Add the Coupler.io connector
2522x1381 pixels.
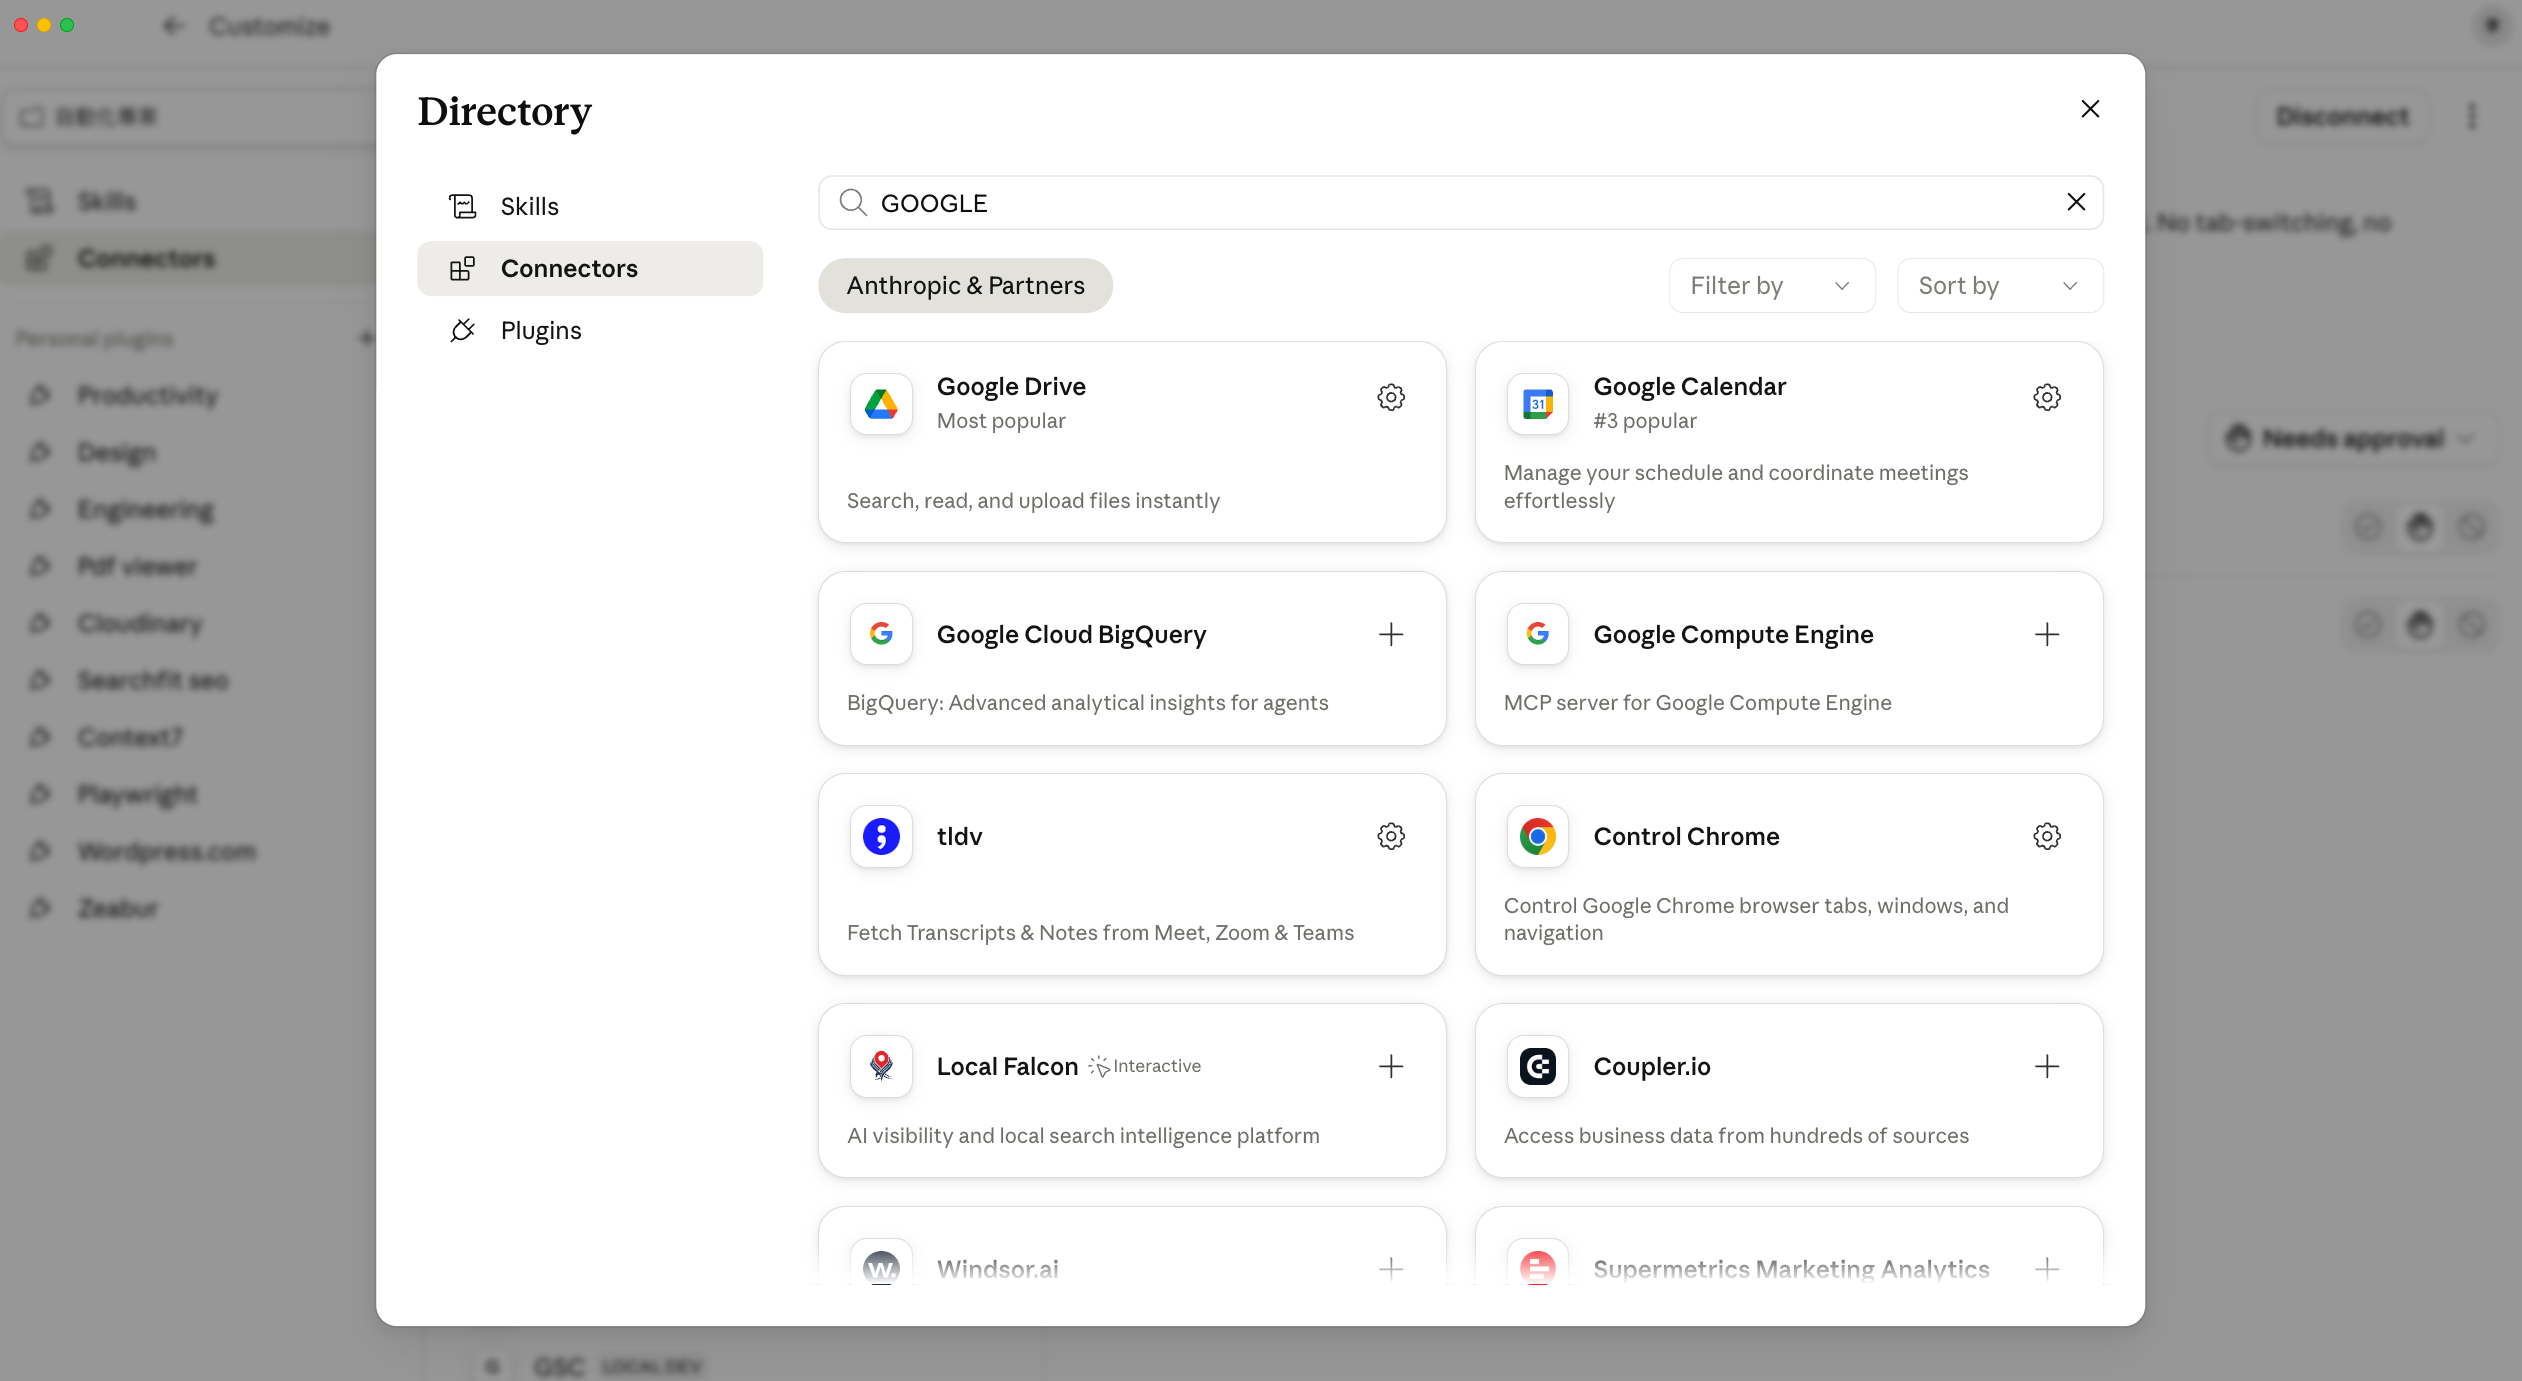click(x=2047, y=1066)
